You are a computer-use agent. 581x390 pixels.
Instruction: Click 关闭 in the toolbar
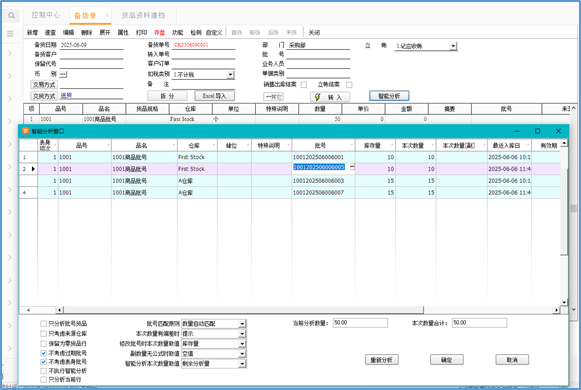point(314,33)
